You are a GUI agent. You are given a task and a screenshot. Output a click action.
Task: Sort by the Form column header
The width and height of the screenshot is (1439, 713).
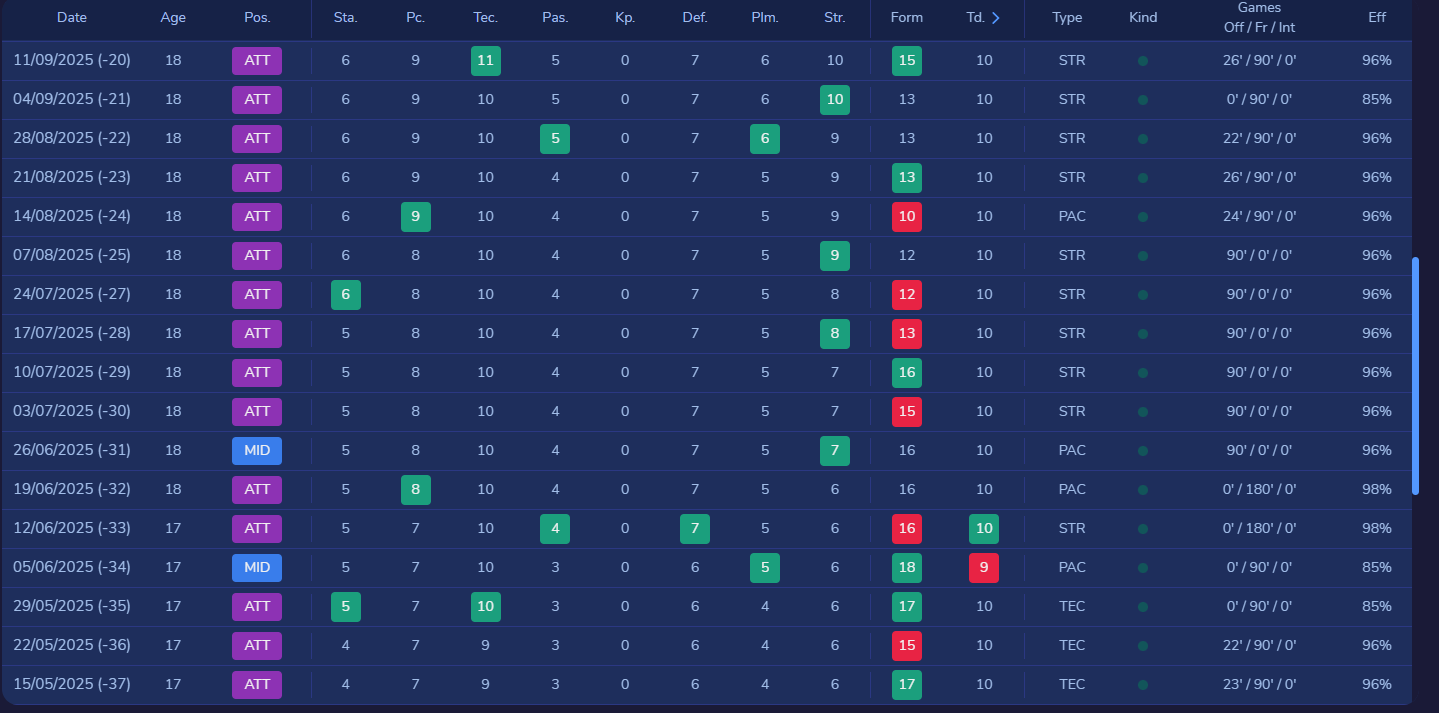click(x=906, y=18)
